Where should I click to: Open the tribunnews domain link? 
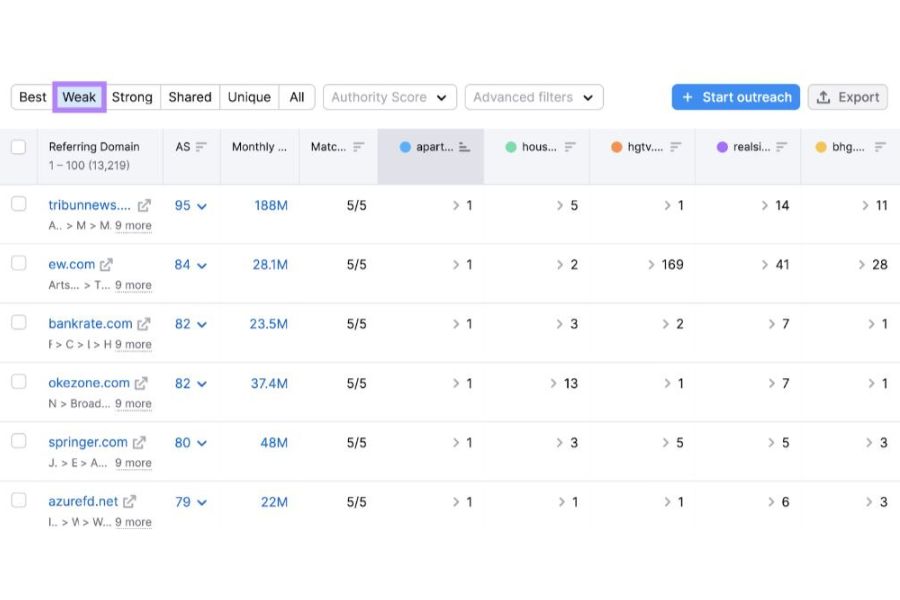(90, 205)
